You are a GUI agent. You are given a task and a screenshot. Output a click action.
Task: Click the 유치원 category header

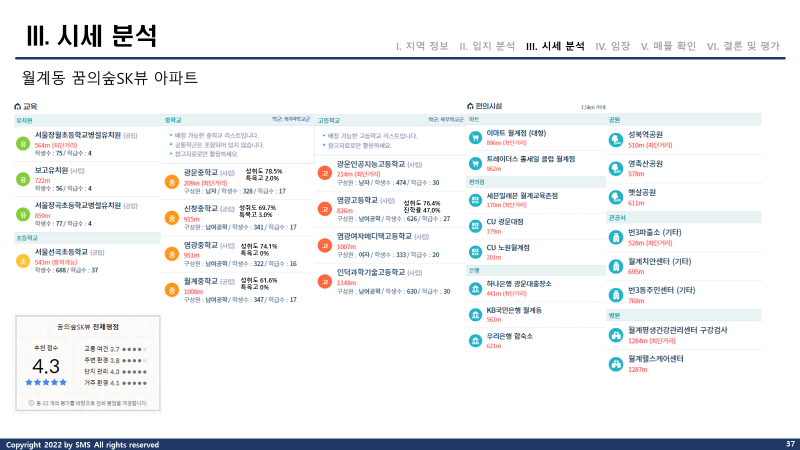[x=87, y=121]
